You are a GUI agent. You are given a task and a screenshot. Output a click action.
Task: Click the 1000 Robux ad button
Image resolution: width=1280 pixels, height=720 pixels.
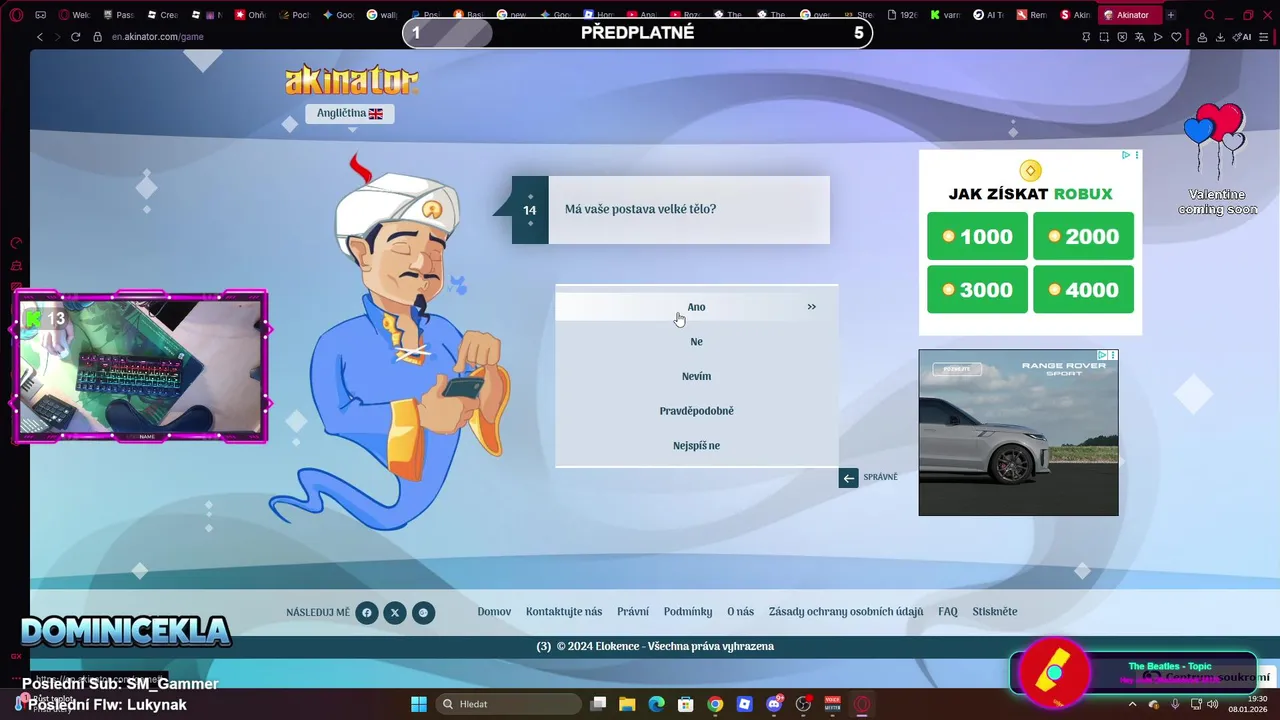(977, 237)
